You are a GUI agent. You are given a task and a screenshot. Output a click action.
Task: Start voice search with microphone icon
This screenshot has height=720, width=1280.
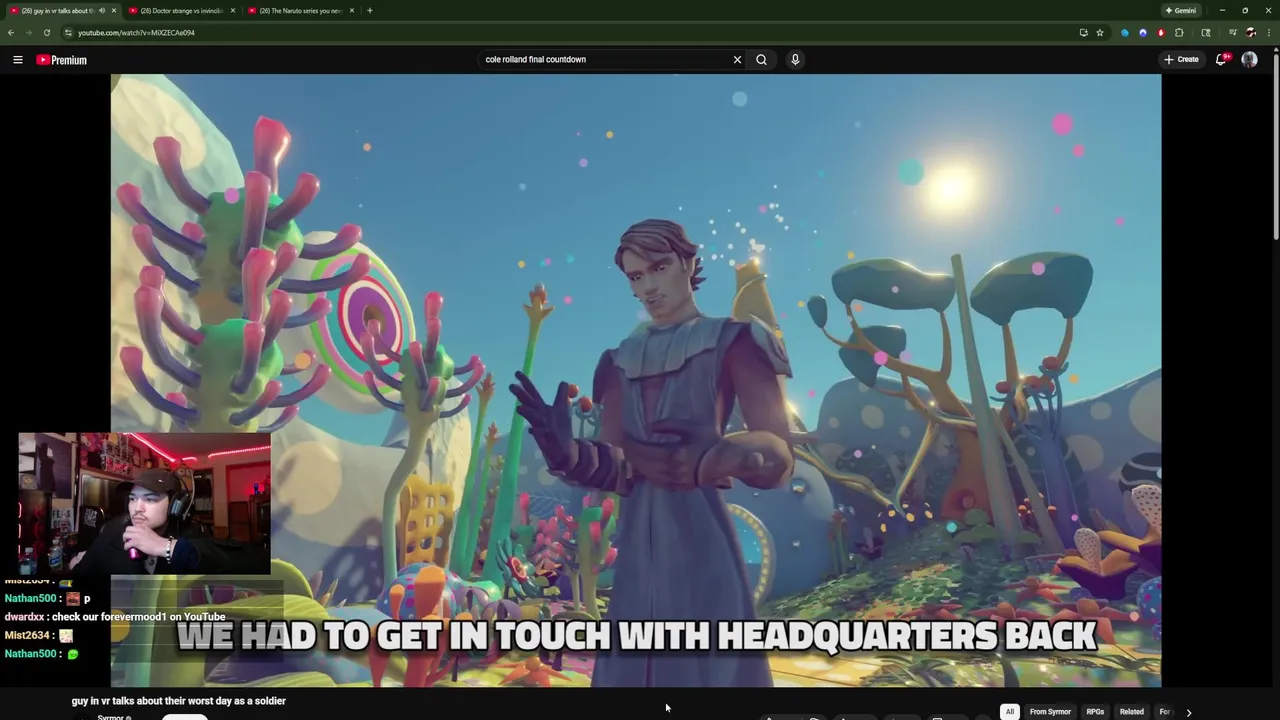[x=795, y=60]
